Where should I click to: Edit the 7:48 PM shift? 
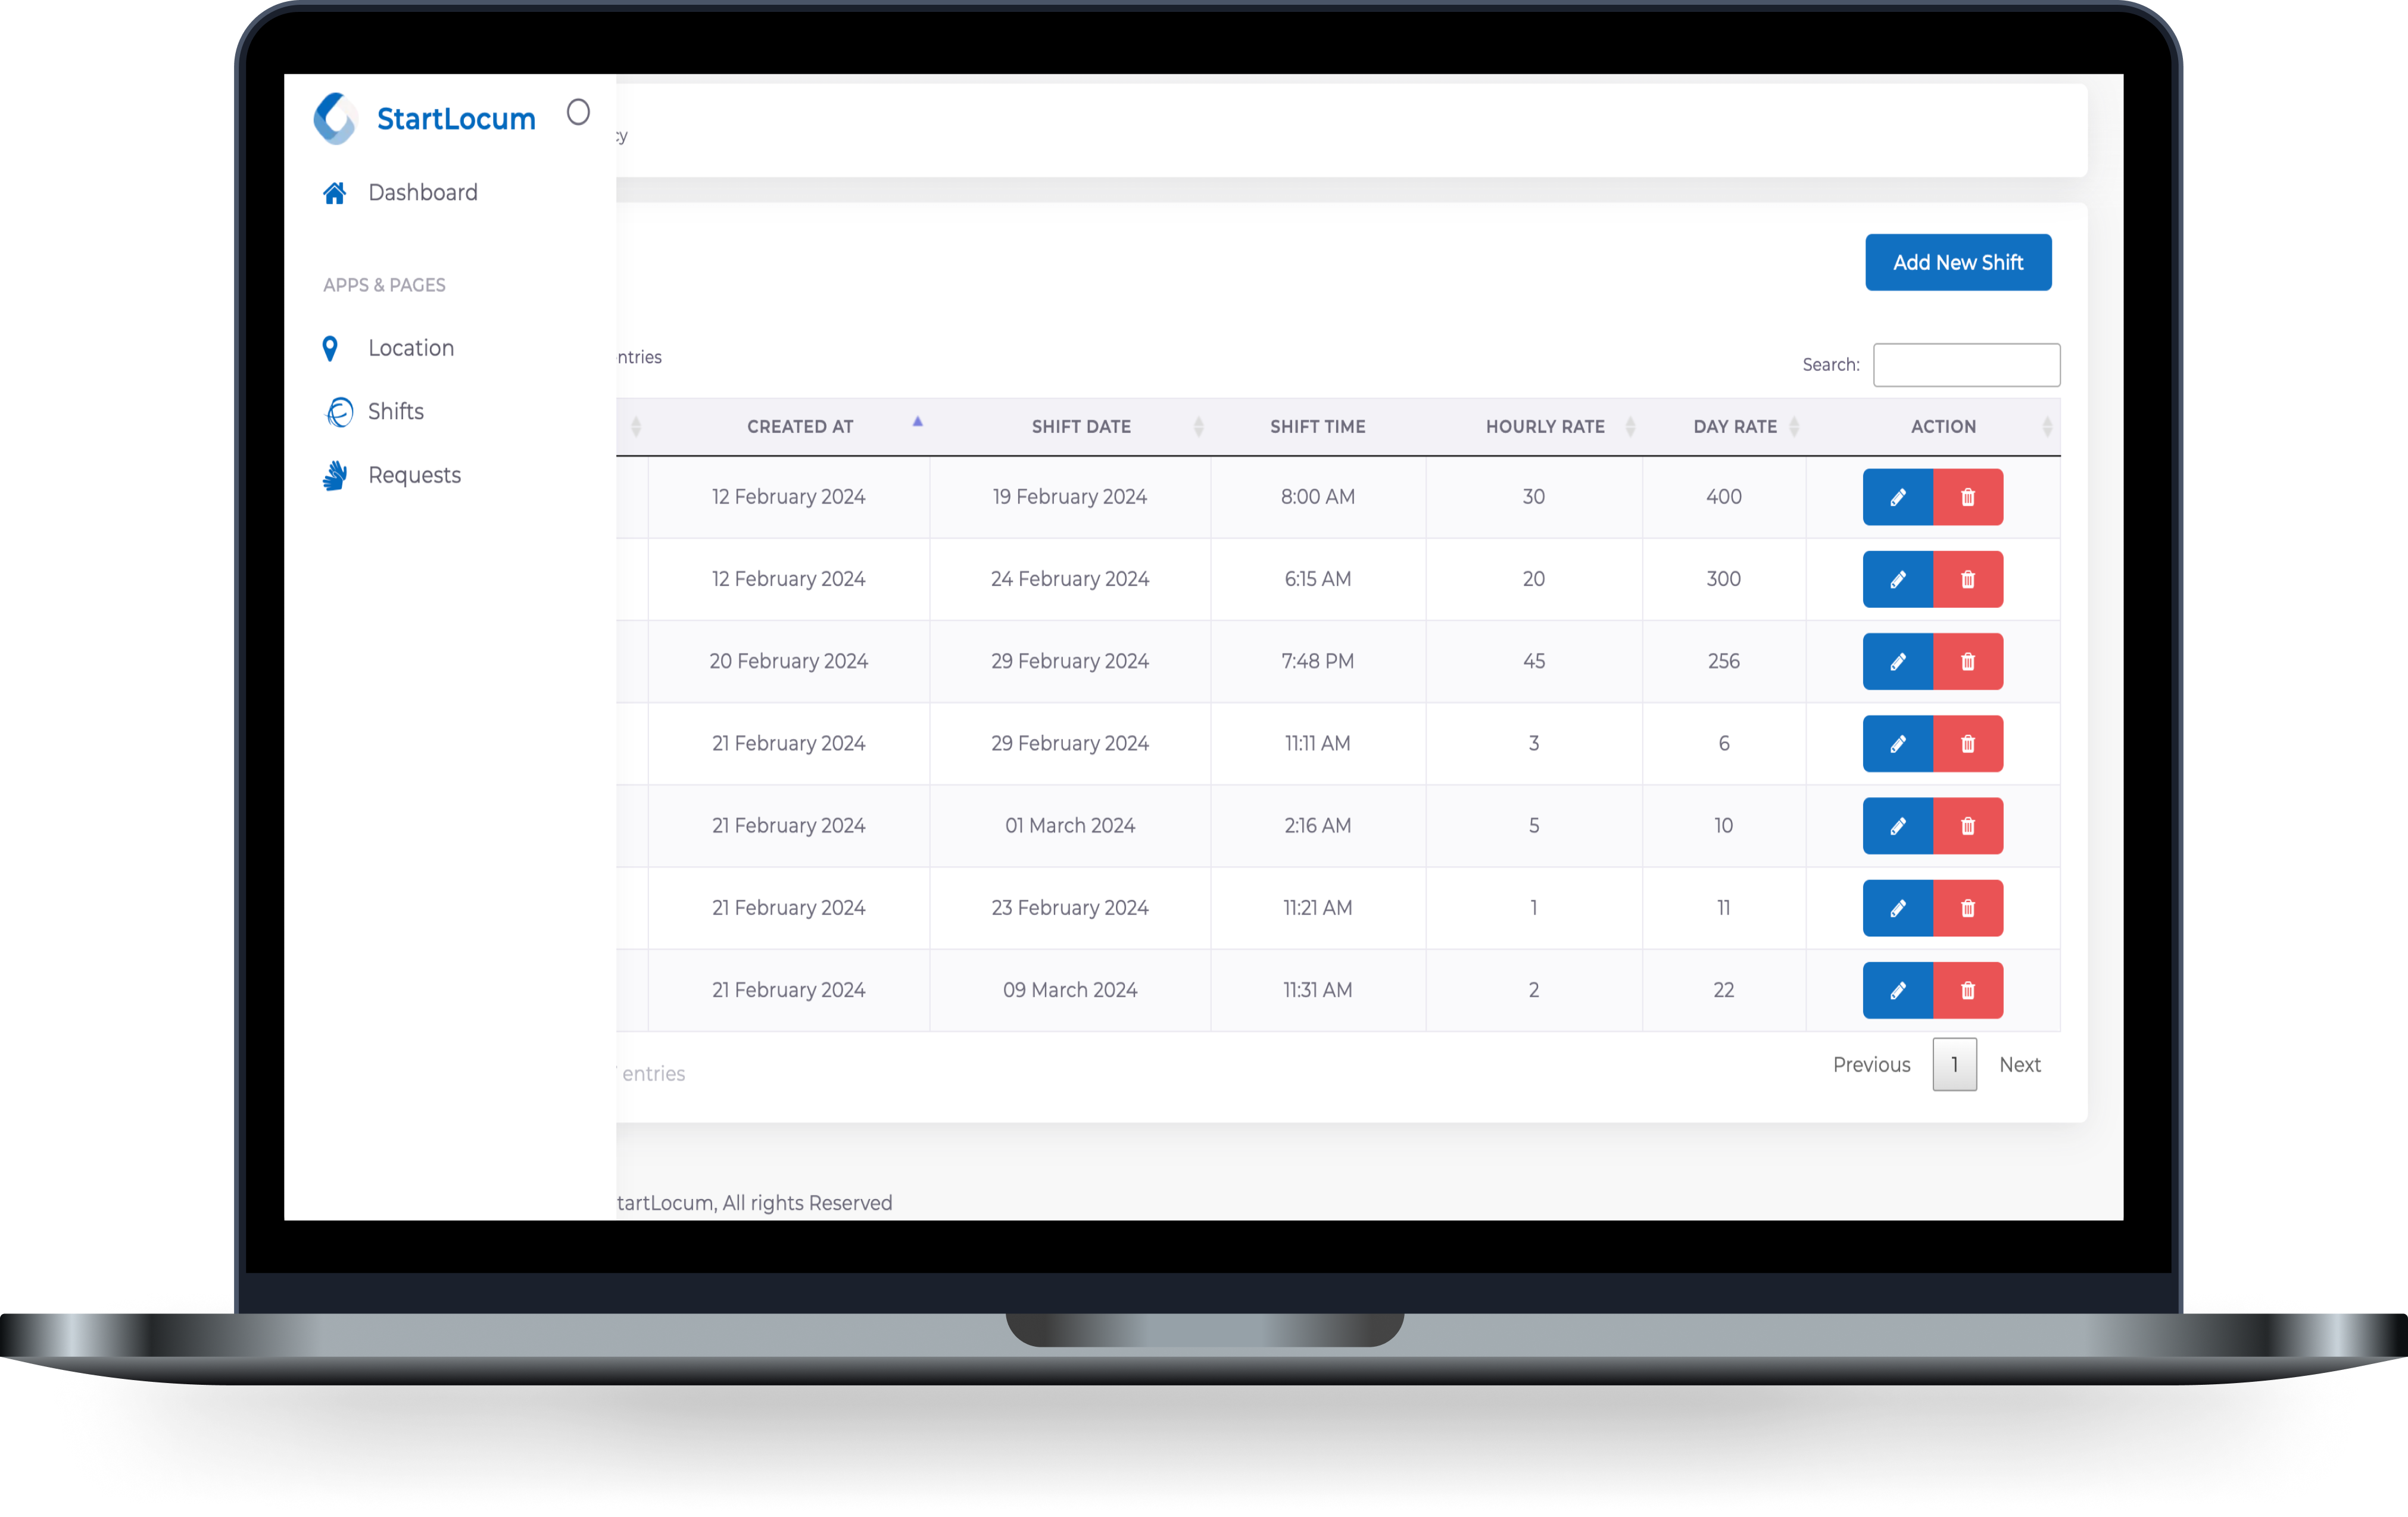pyautogui.click(x=1897, y=661)
